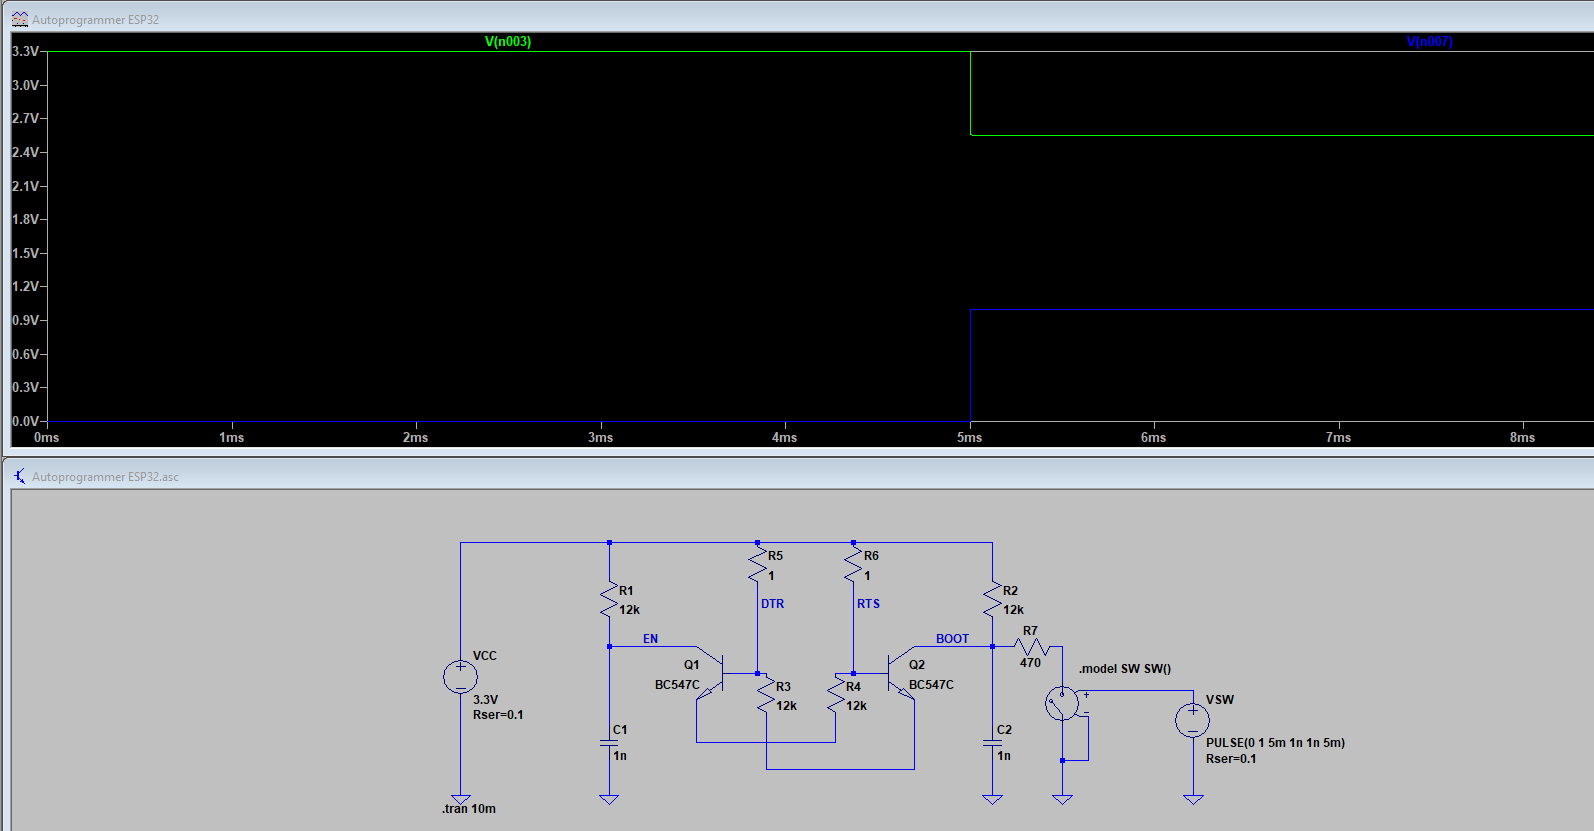The width and height of the screenshot is (1594, 831).
Task: Click the R7 470 resistor symbol
Action: click(x=1031, y=647)
